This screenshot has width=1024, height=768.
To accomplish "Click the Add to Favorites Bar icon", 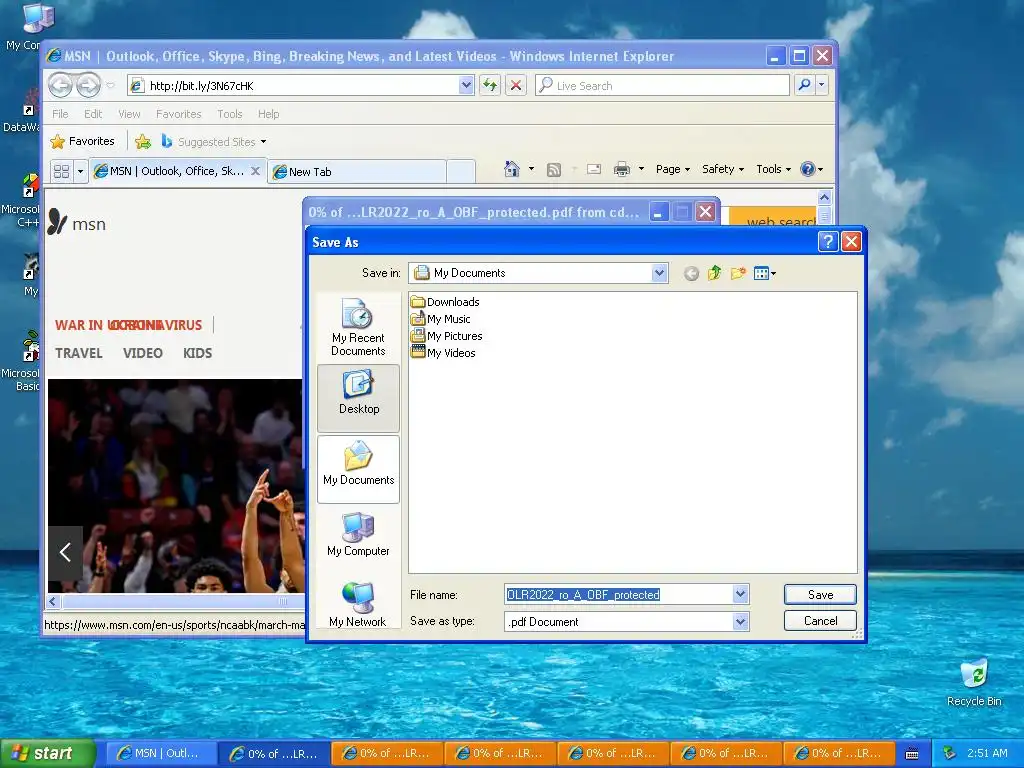I will click(x=142, y=141).
